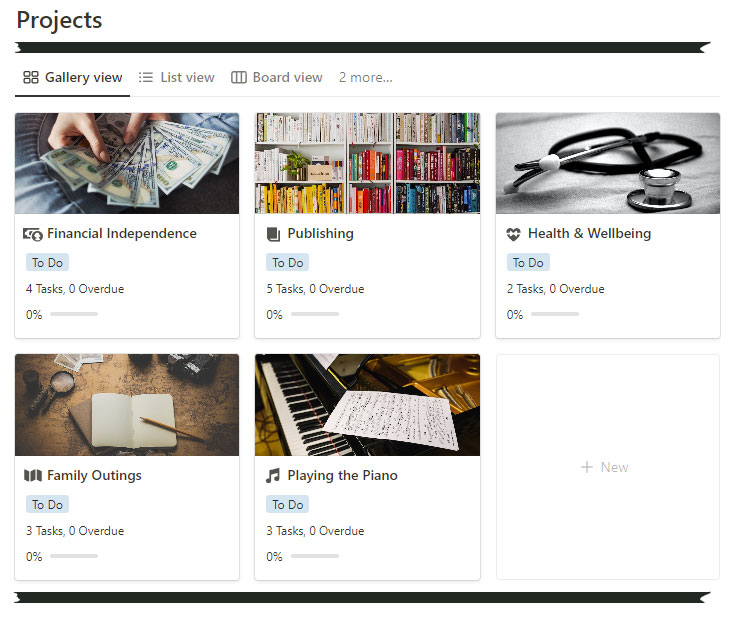Click the stethoscope cover image of Health & Wellbeing
The height and width of the screenshot is (621, 756).
click(x=608, y=163)
